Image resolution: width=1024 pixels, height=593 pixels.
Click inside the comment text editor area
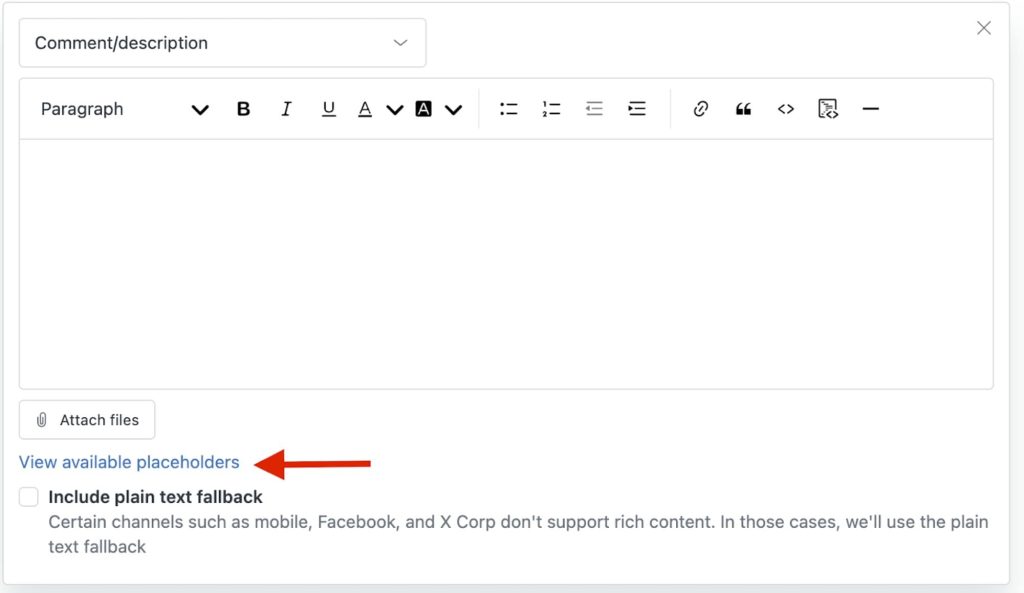point(506,264)
